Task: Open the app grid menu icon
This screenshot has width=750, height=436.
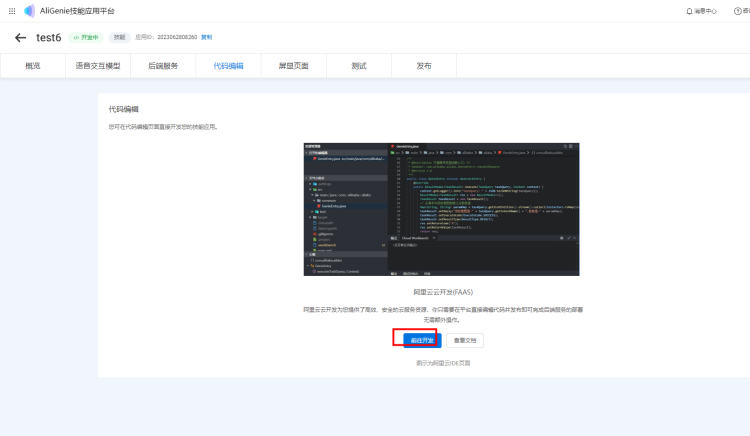Action: [x=10, y=10]
